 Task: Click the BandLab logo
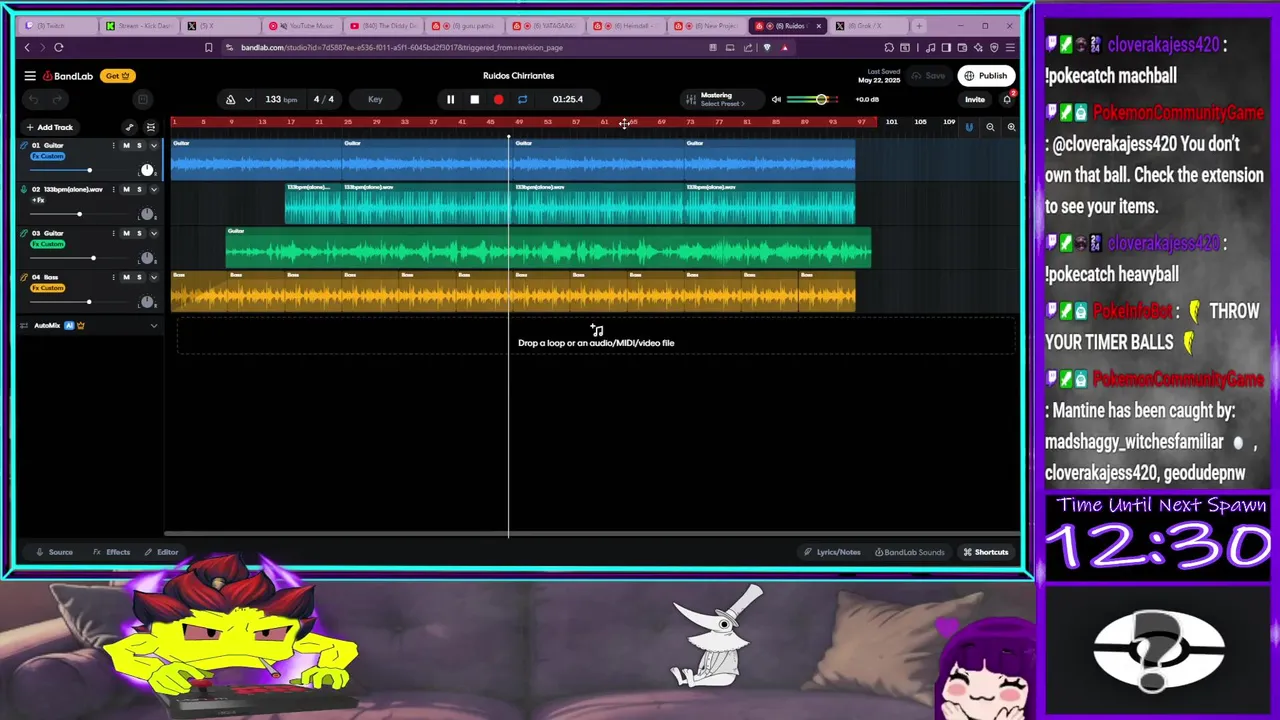[x=68, y=76]
